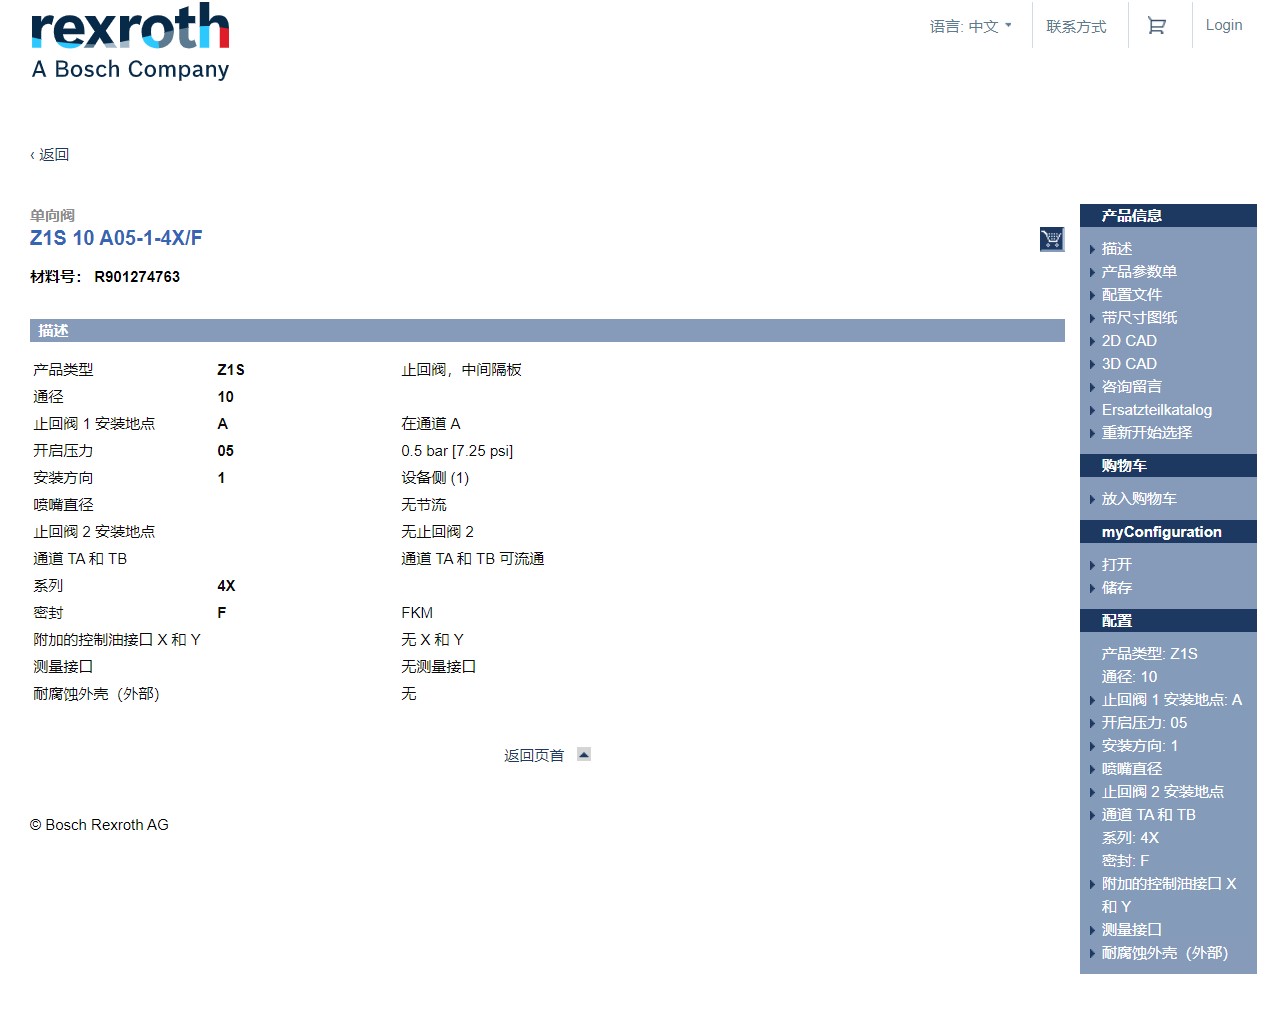Click the 返回页首 link
Viewport: 1286px width, 1017px height.
533,754
